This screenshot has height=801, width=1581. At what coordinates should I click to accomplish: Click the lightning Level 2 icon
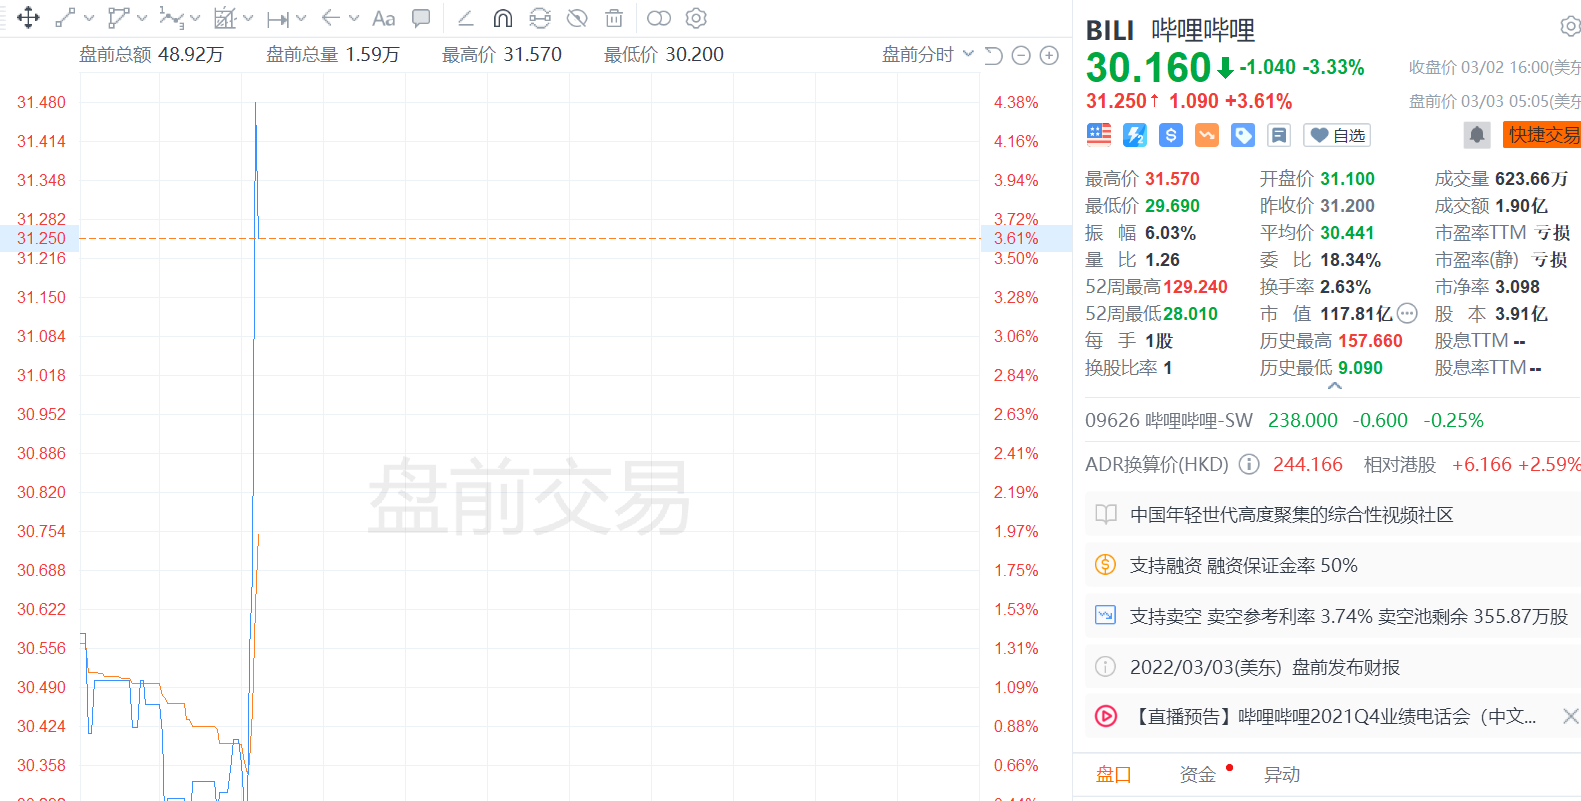(x=1135, y=135)
